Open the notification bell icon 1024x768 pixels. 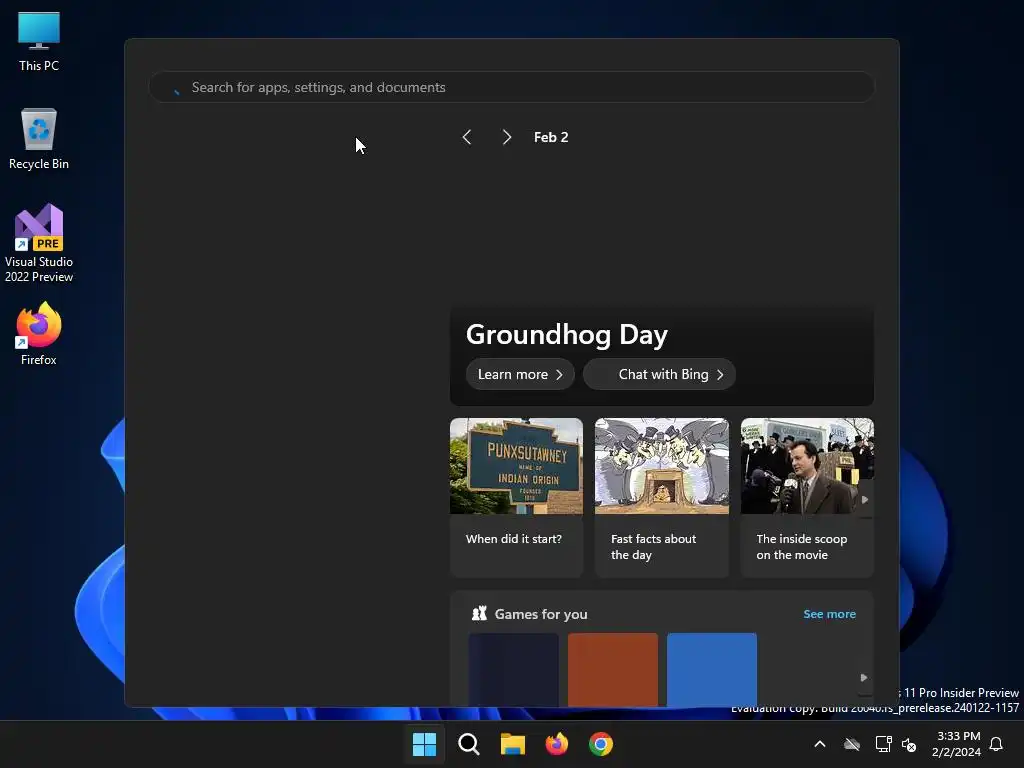click(x=996, y=744)
